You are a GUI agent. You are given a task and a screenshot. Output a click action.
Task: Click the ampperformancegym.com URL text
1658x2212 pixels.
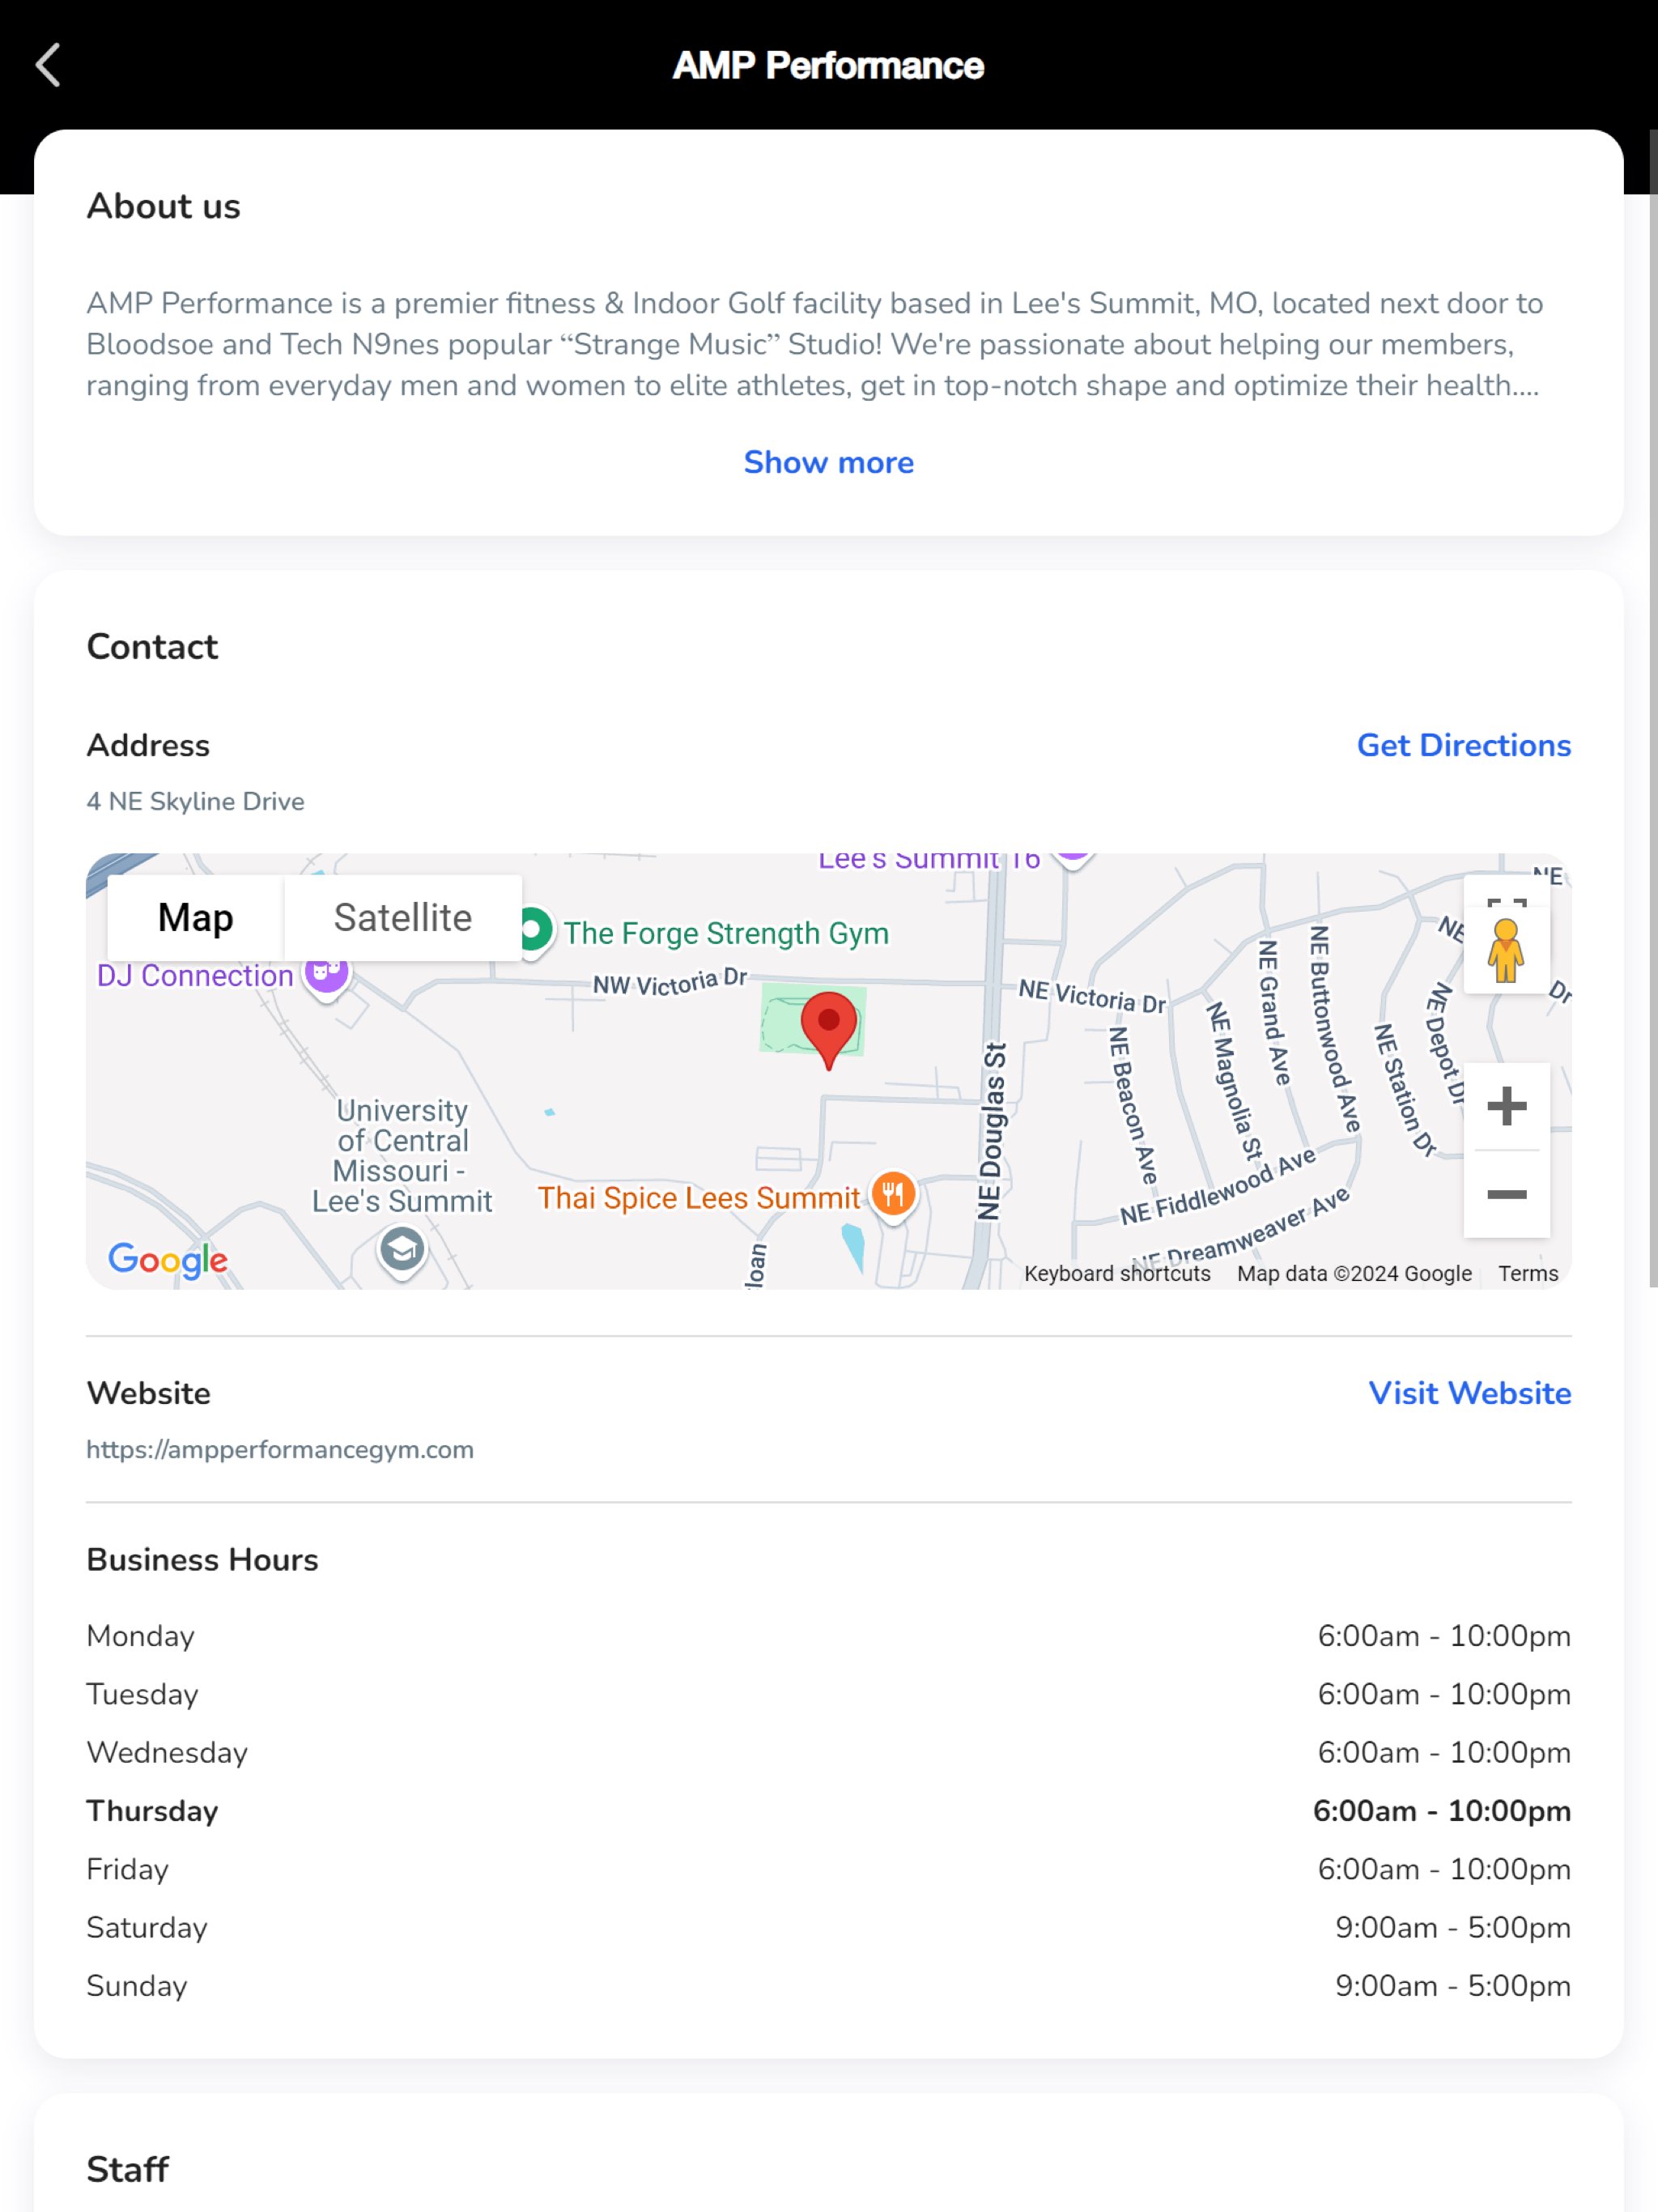click(x=280, y=1449)
